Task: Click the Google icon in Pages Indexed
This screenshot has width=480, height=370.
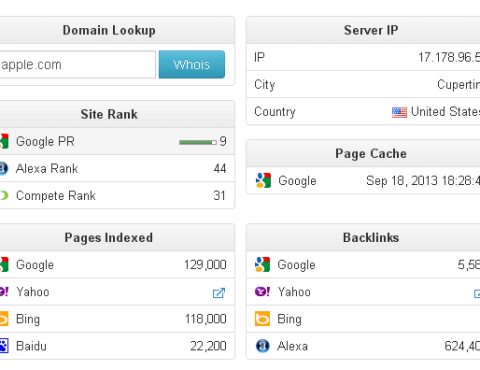Action: [x=4, y=265]
